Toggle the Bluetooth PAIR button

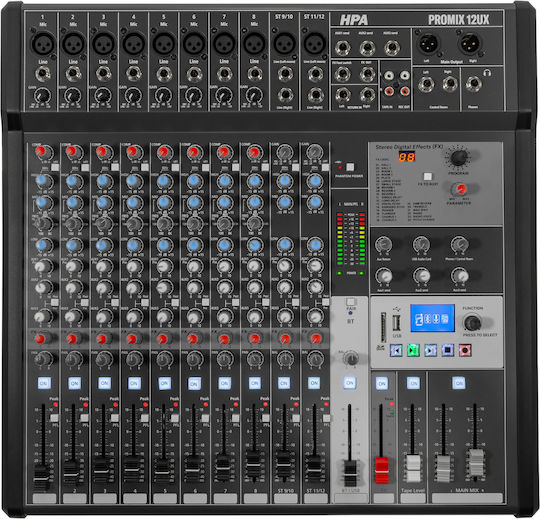pyautogui.click(x=350, y=302)
